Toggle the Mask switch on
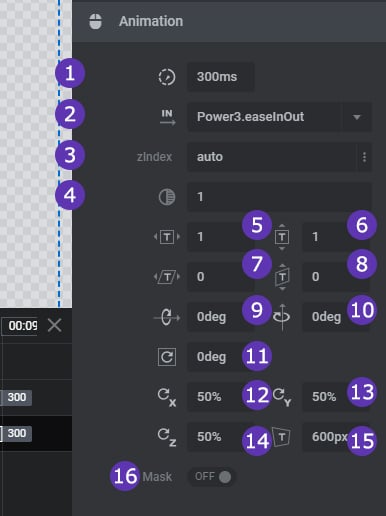 click(x=213, y=477)
